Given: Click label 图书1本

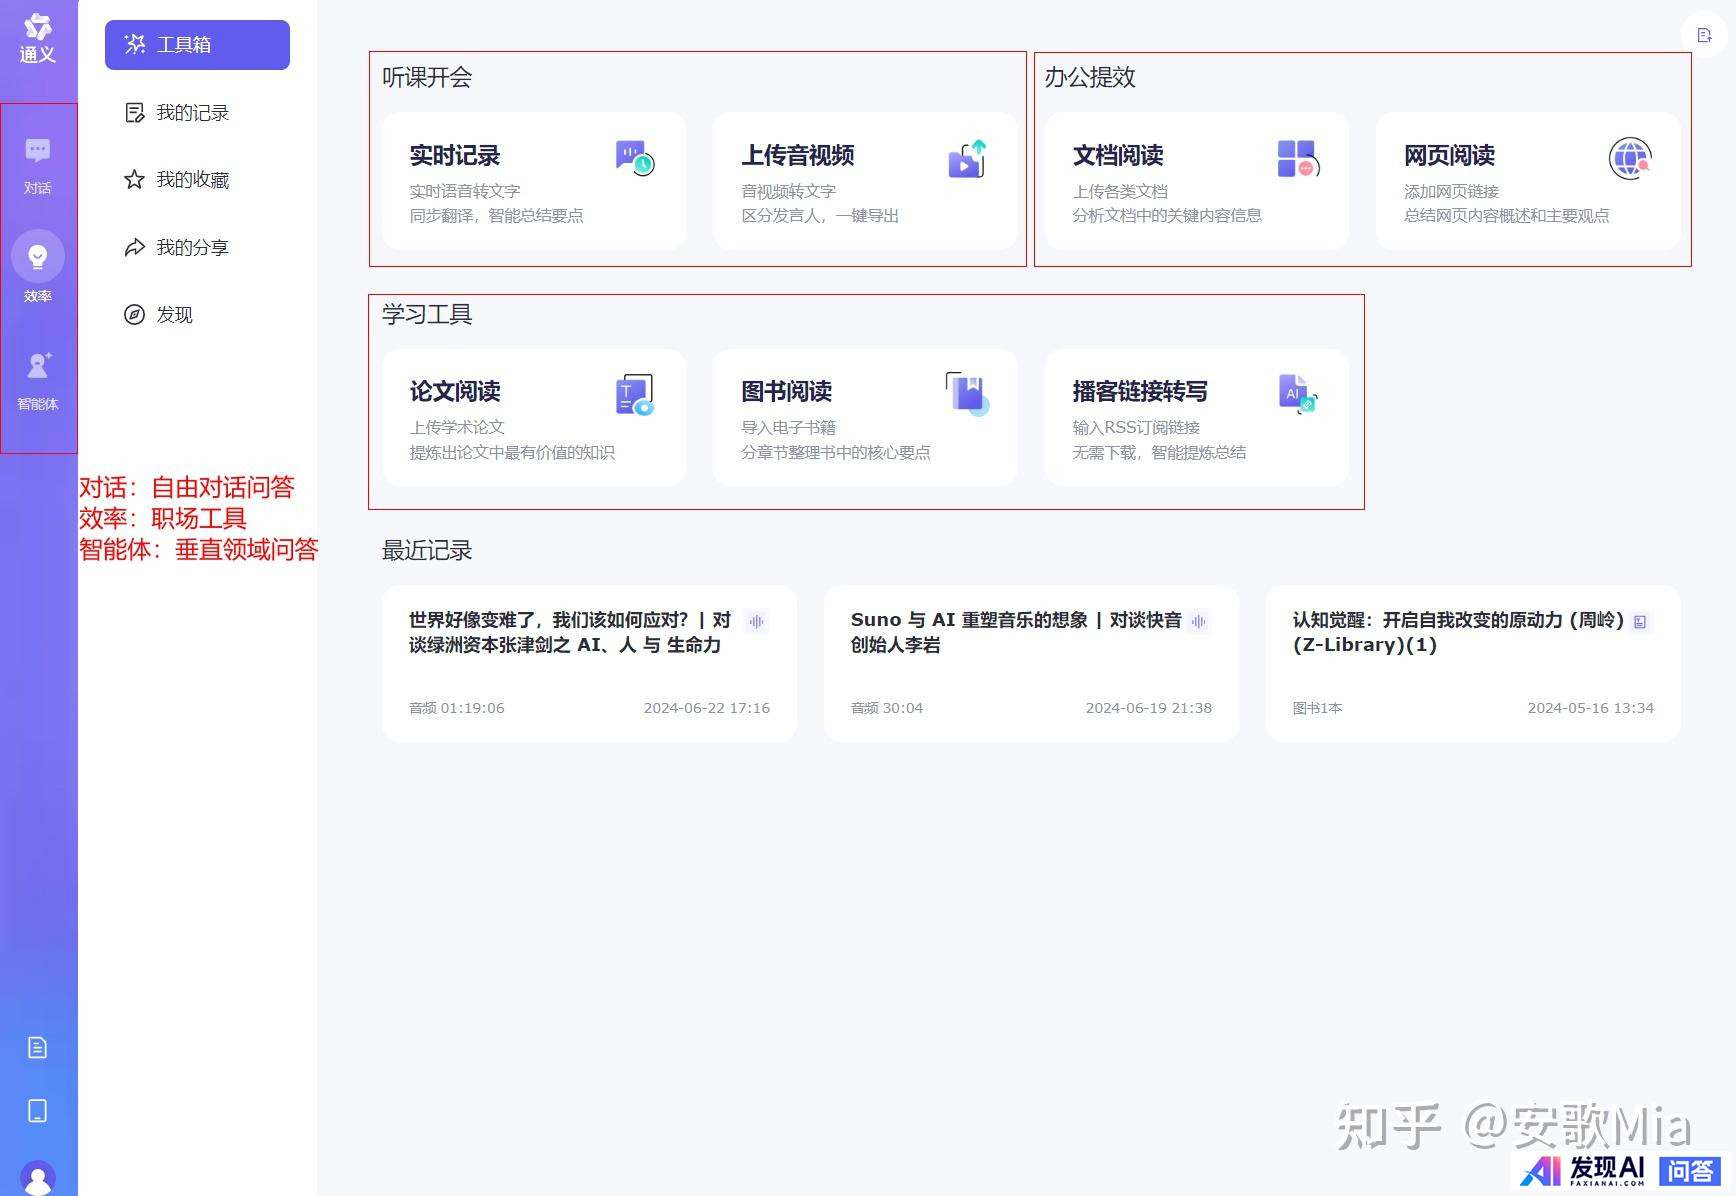Looking at the screenshot, I should tap(1318, 708).
